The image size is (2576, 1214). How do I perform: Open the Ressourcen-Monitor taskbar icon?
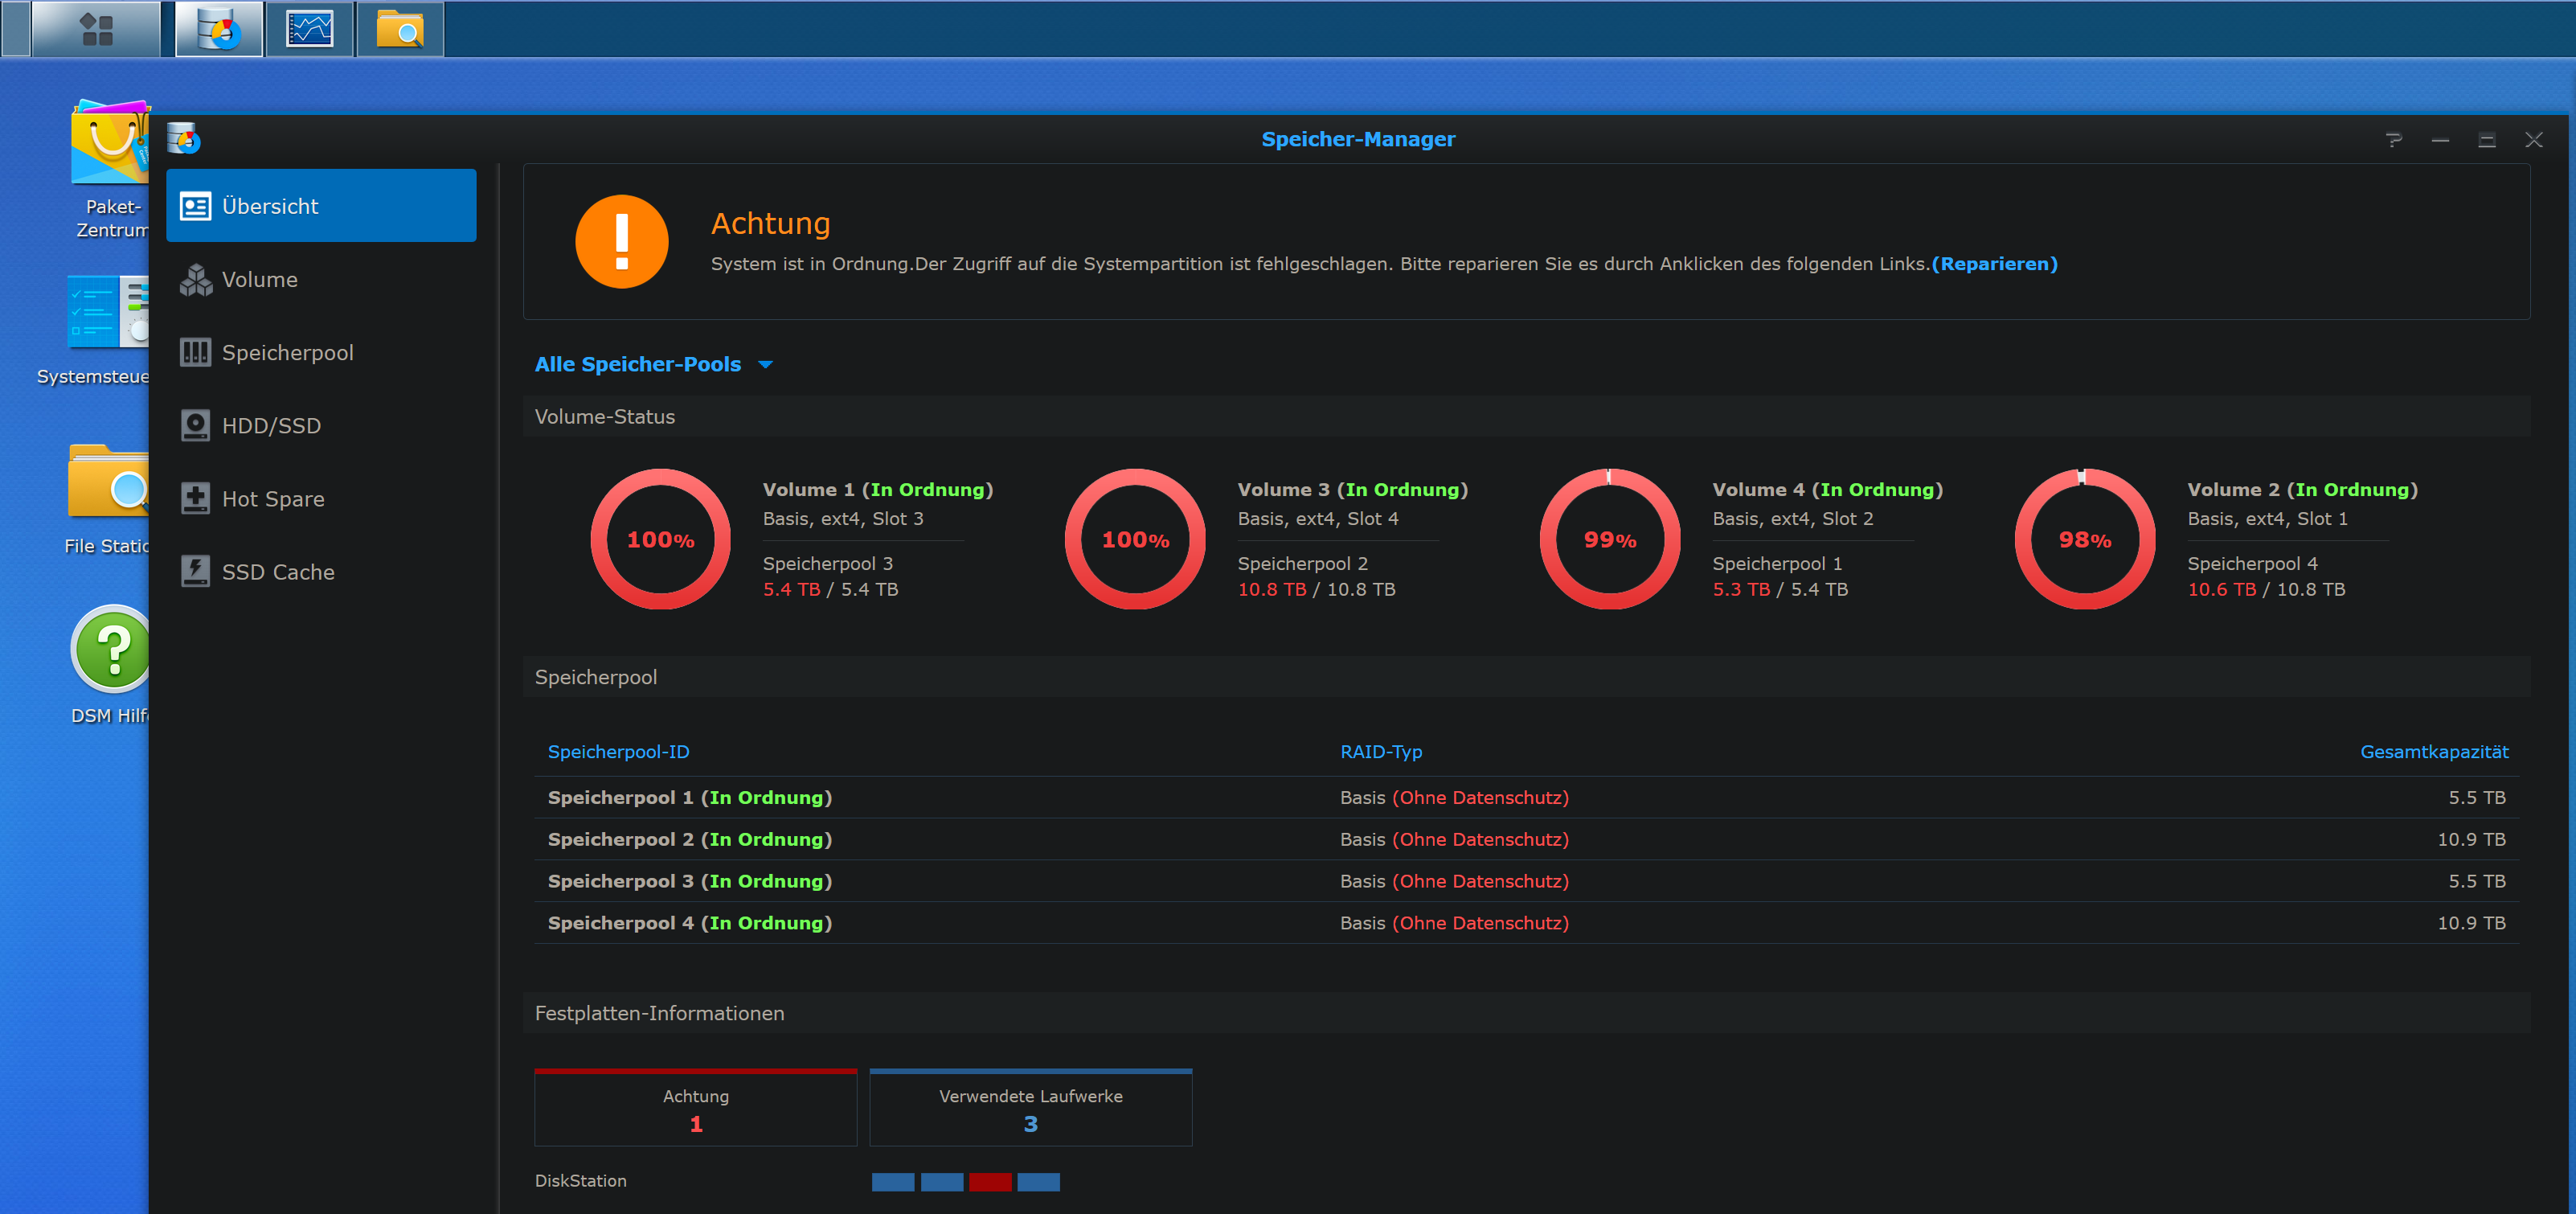click(309, 29)
